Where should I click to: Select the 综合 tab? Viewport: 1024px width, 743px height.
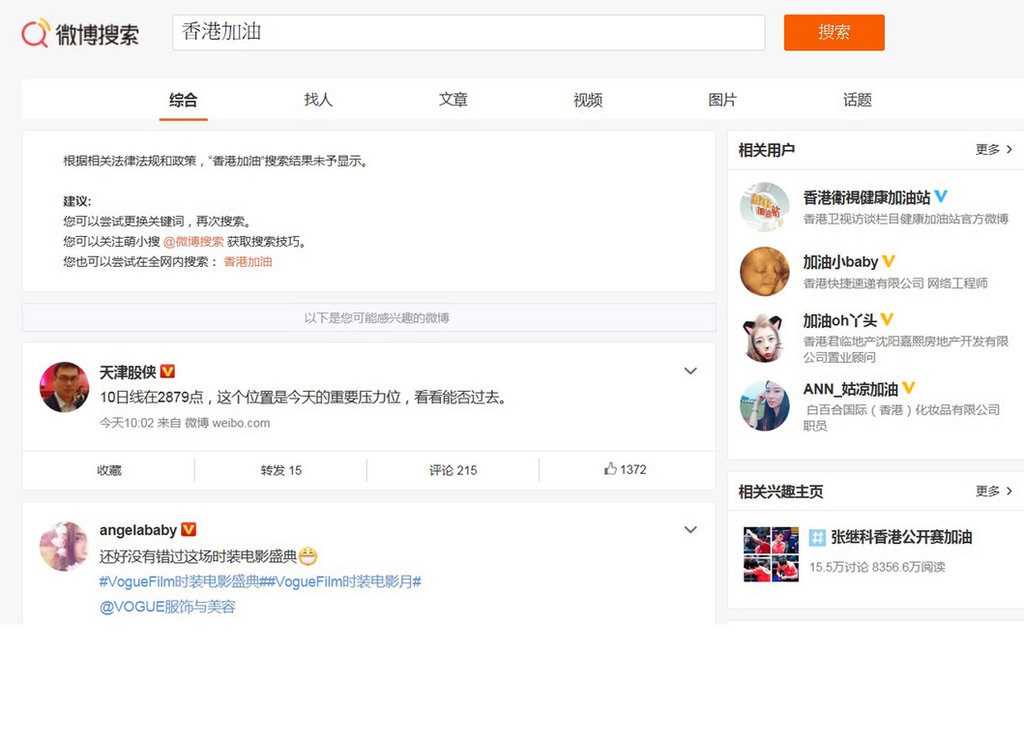click(x=183, y=100)
